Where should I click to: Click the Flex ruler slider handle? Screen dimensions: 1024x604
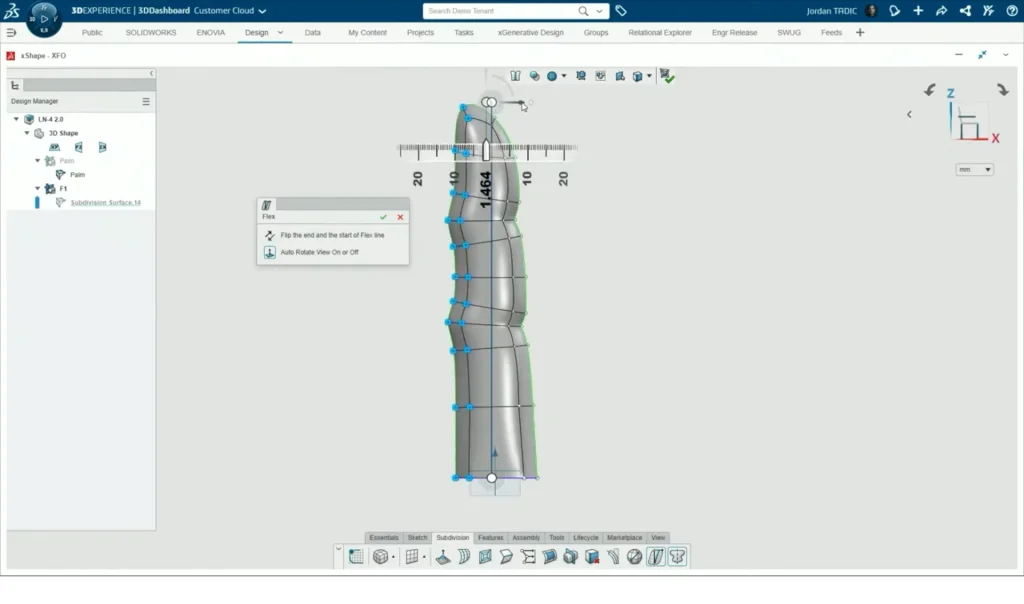(x=486, y=150)
